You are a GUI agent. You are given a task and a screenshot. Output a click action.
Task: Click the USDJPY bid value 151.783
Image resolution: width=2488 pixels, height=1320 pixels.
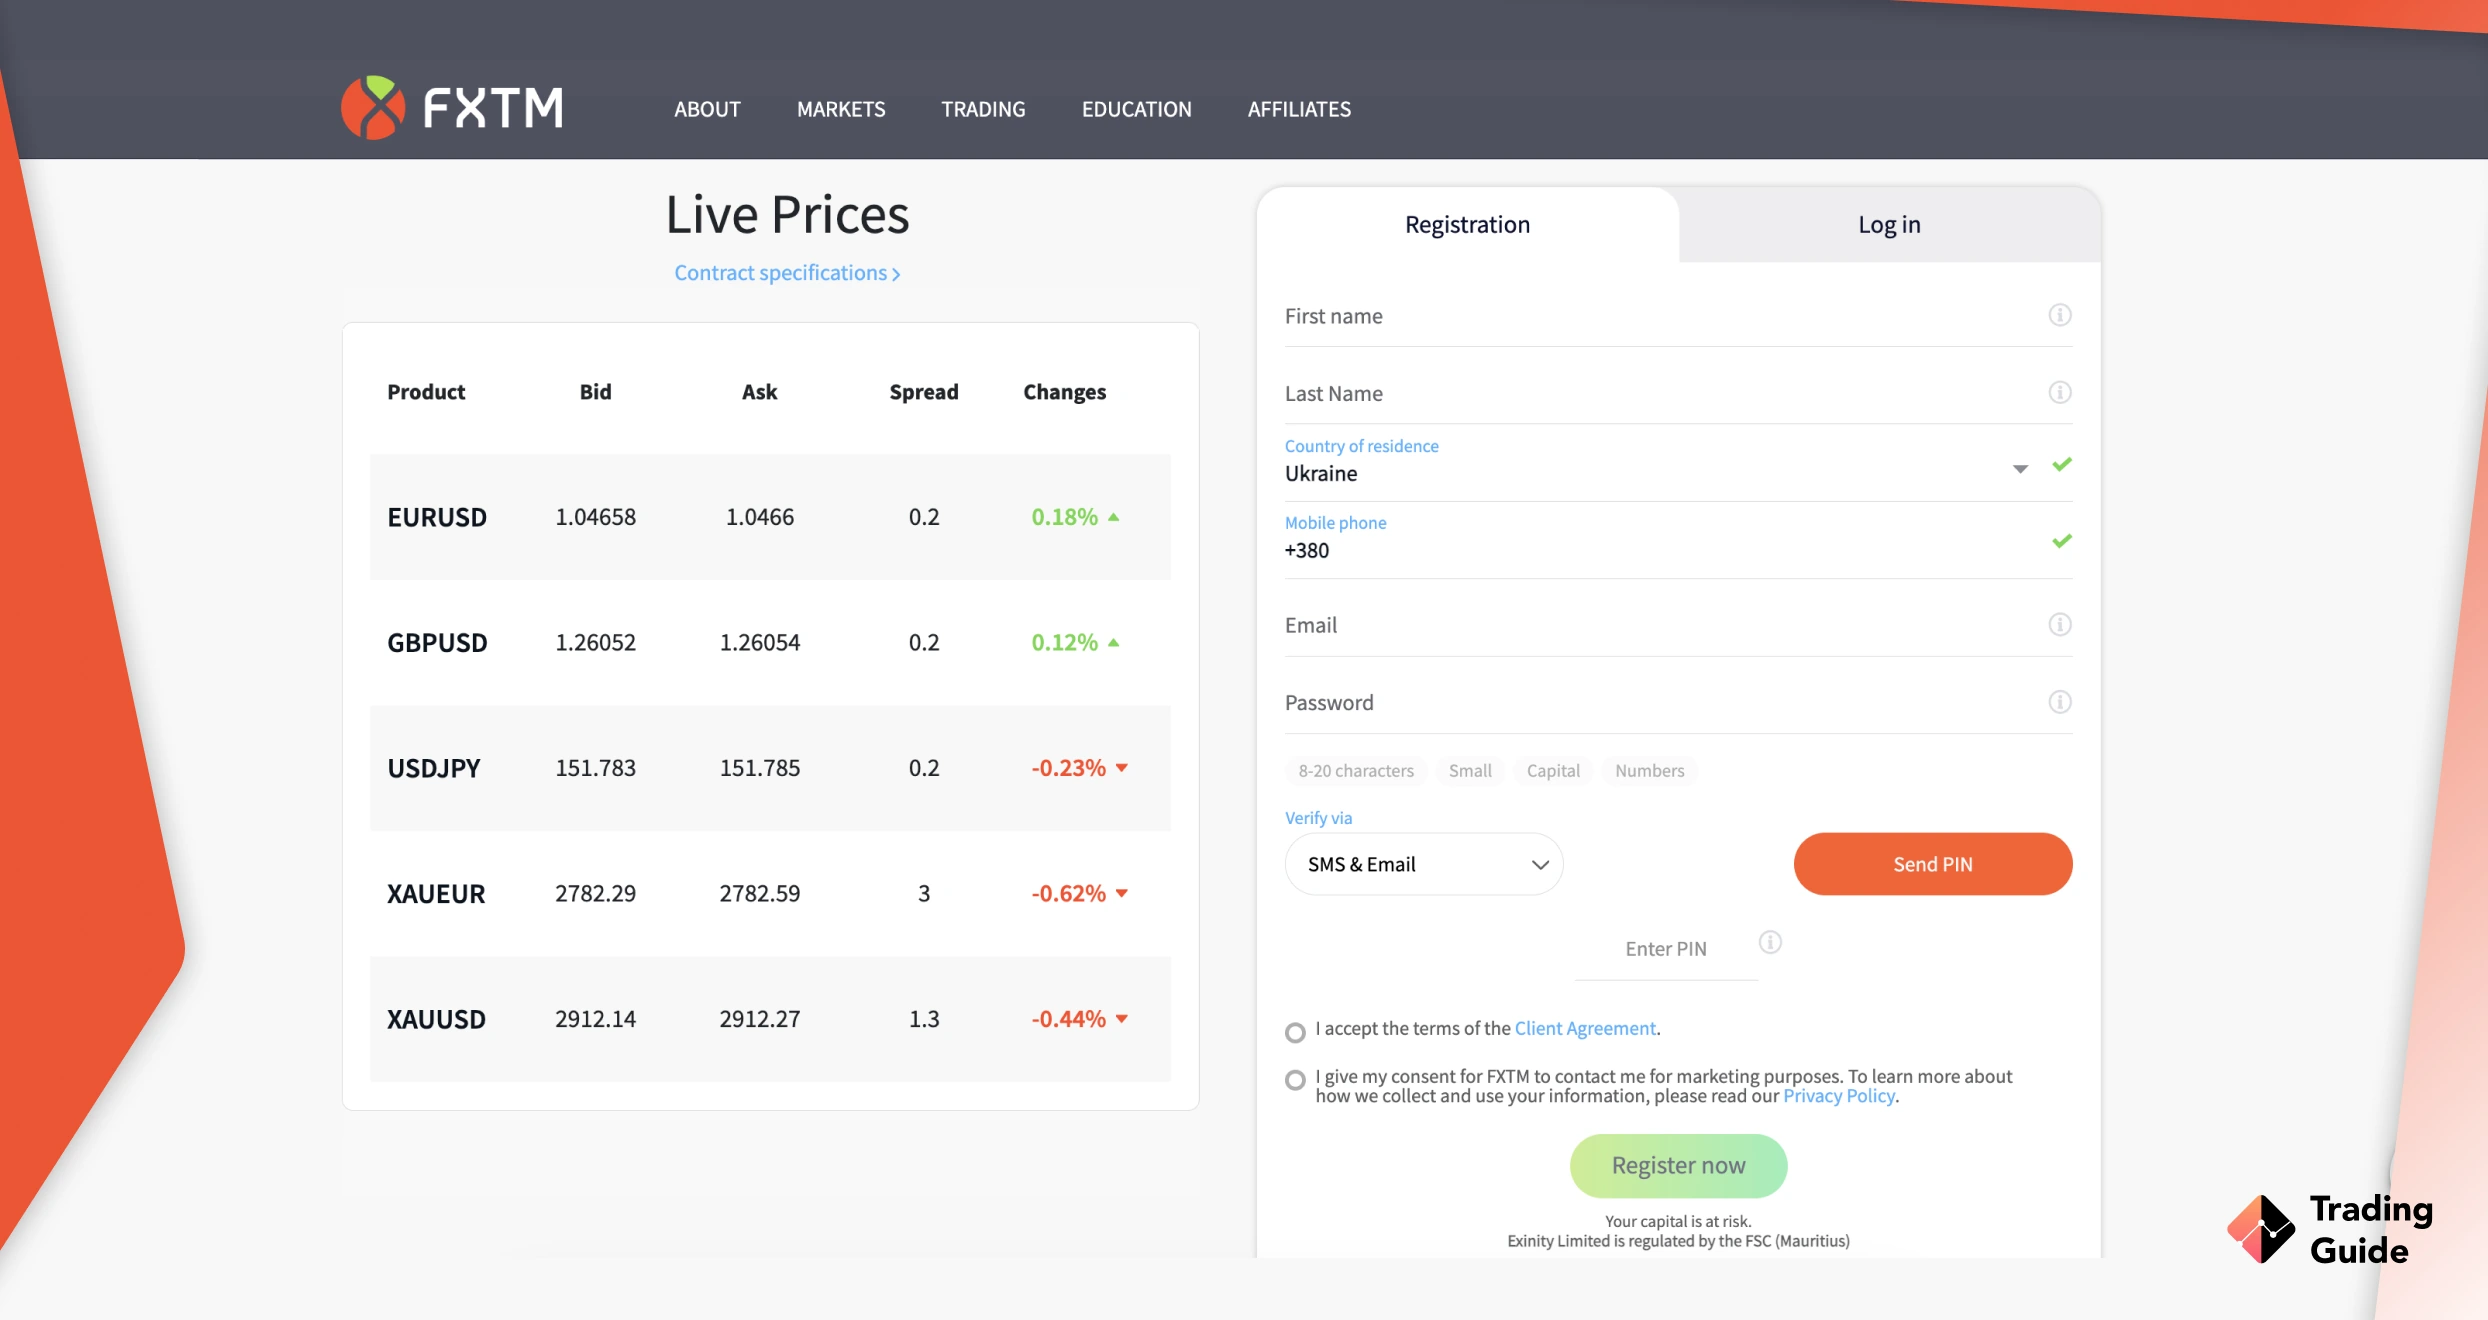click(x=595, y=768)
